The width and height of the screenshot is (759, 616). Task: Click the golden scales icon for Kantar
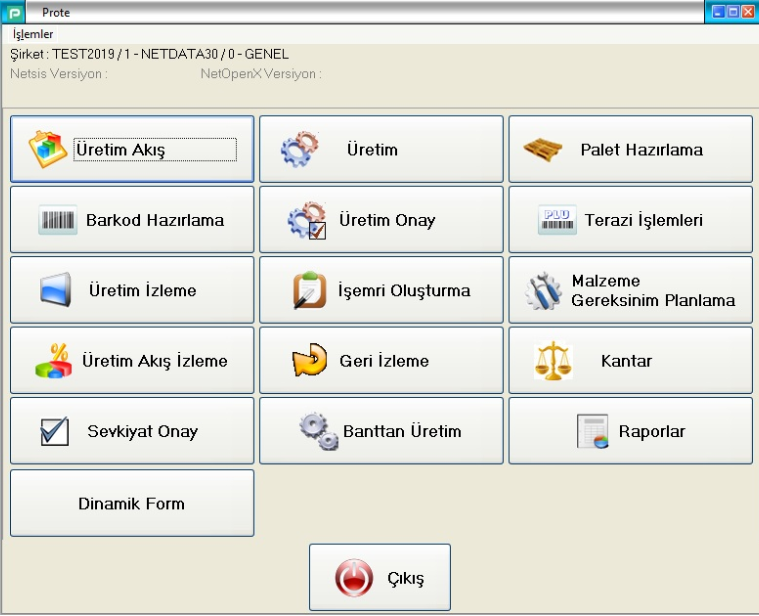553,361
